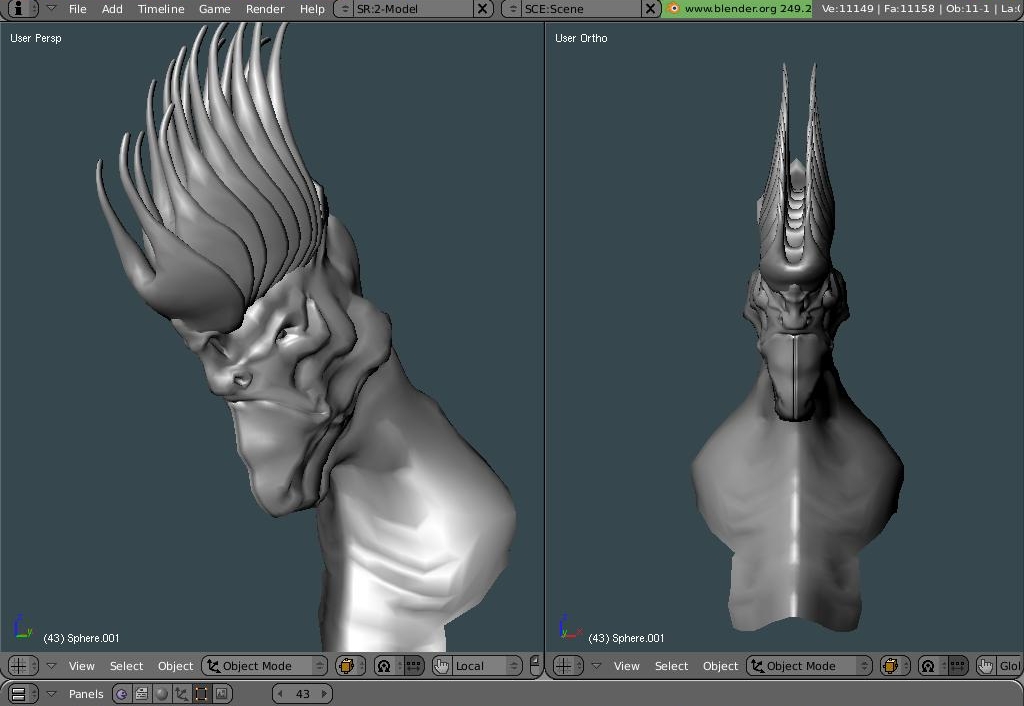Switch to the Object context axes button

182,694
